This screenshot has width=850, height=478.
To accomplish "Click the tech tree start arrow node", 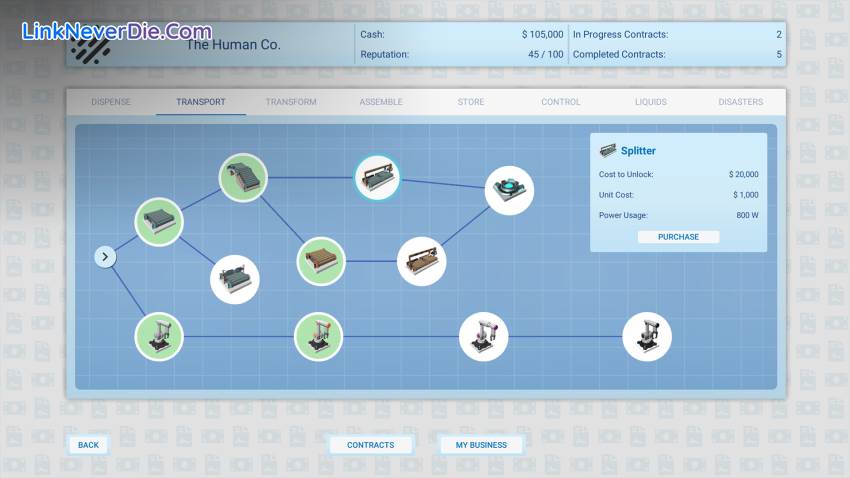I will tap(105, 257).
